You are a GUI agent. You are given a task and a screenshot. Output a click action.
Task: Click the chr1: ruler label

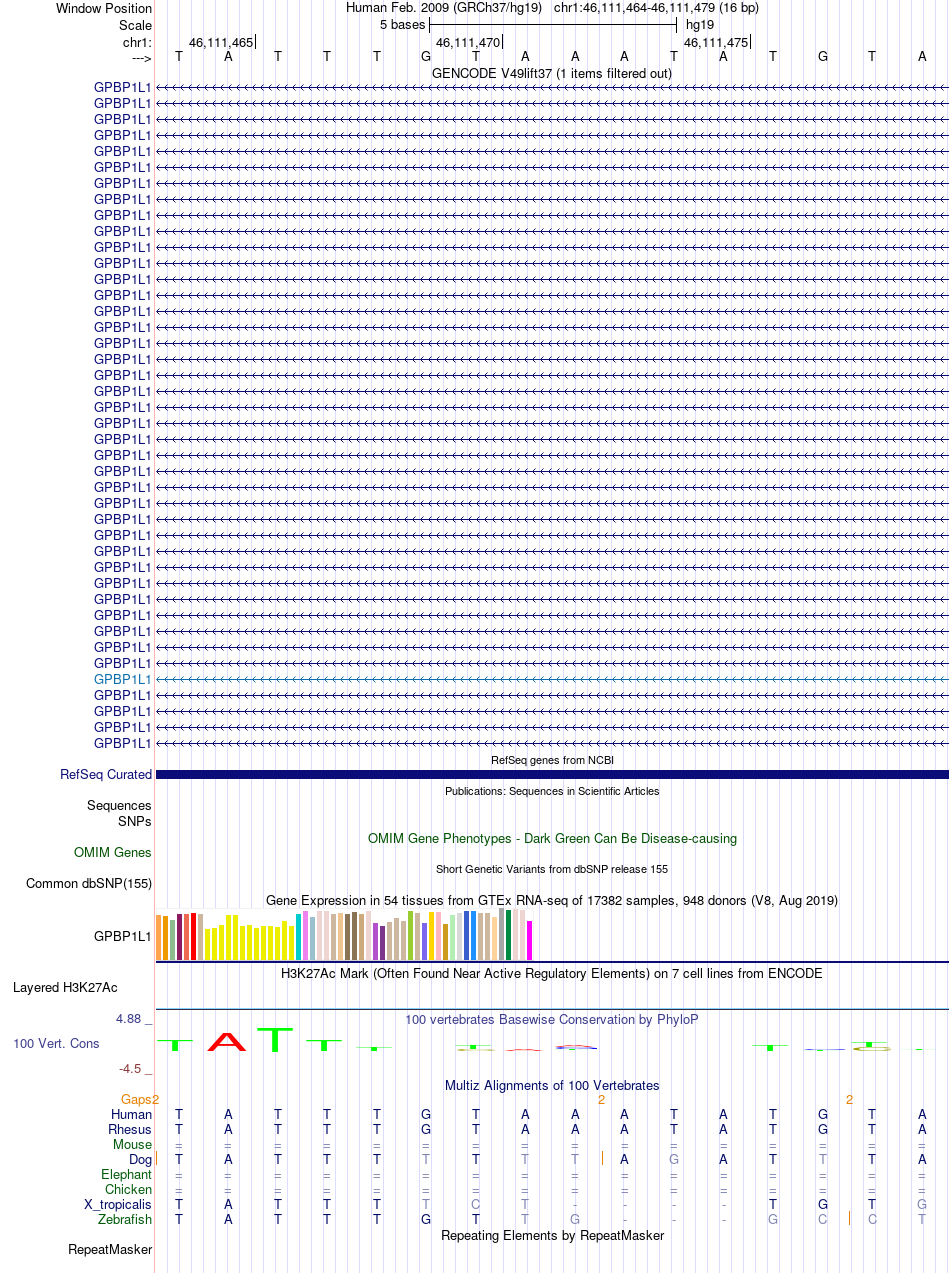pyautogui.click(x=137, y=43)
